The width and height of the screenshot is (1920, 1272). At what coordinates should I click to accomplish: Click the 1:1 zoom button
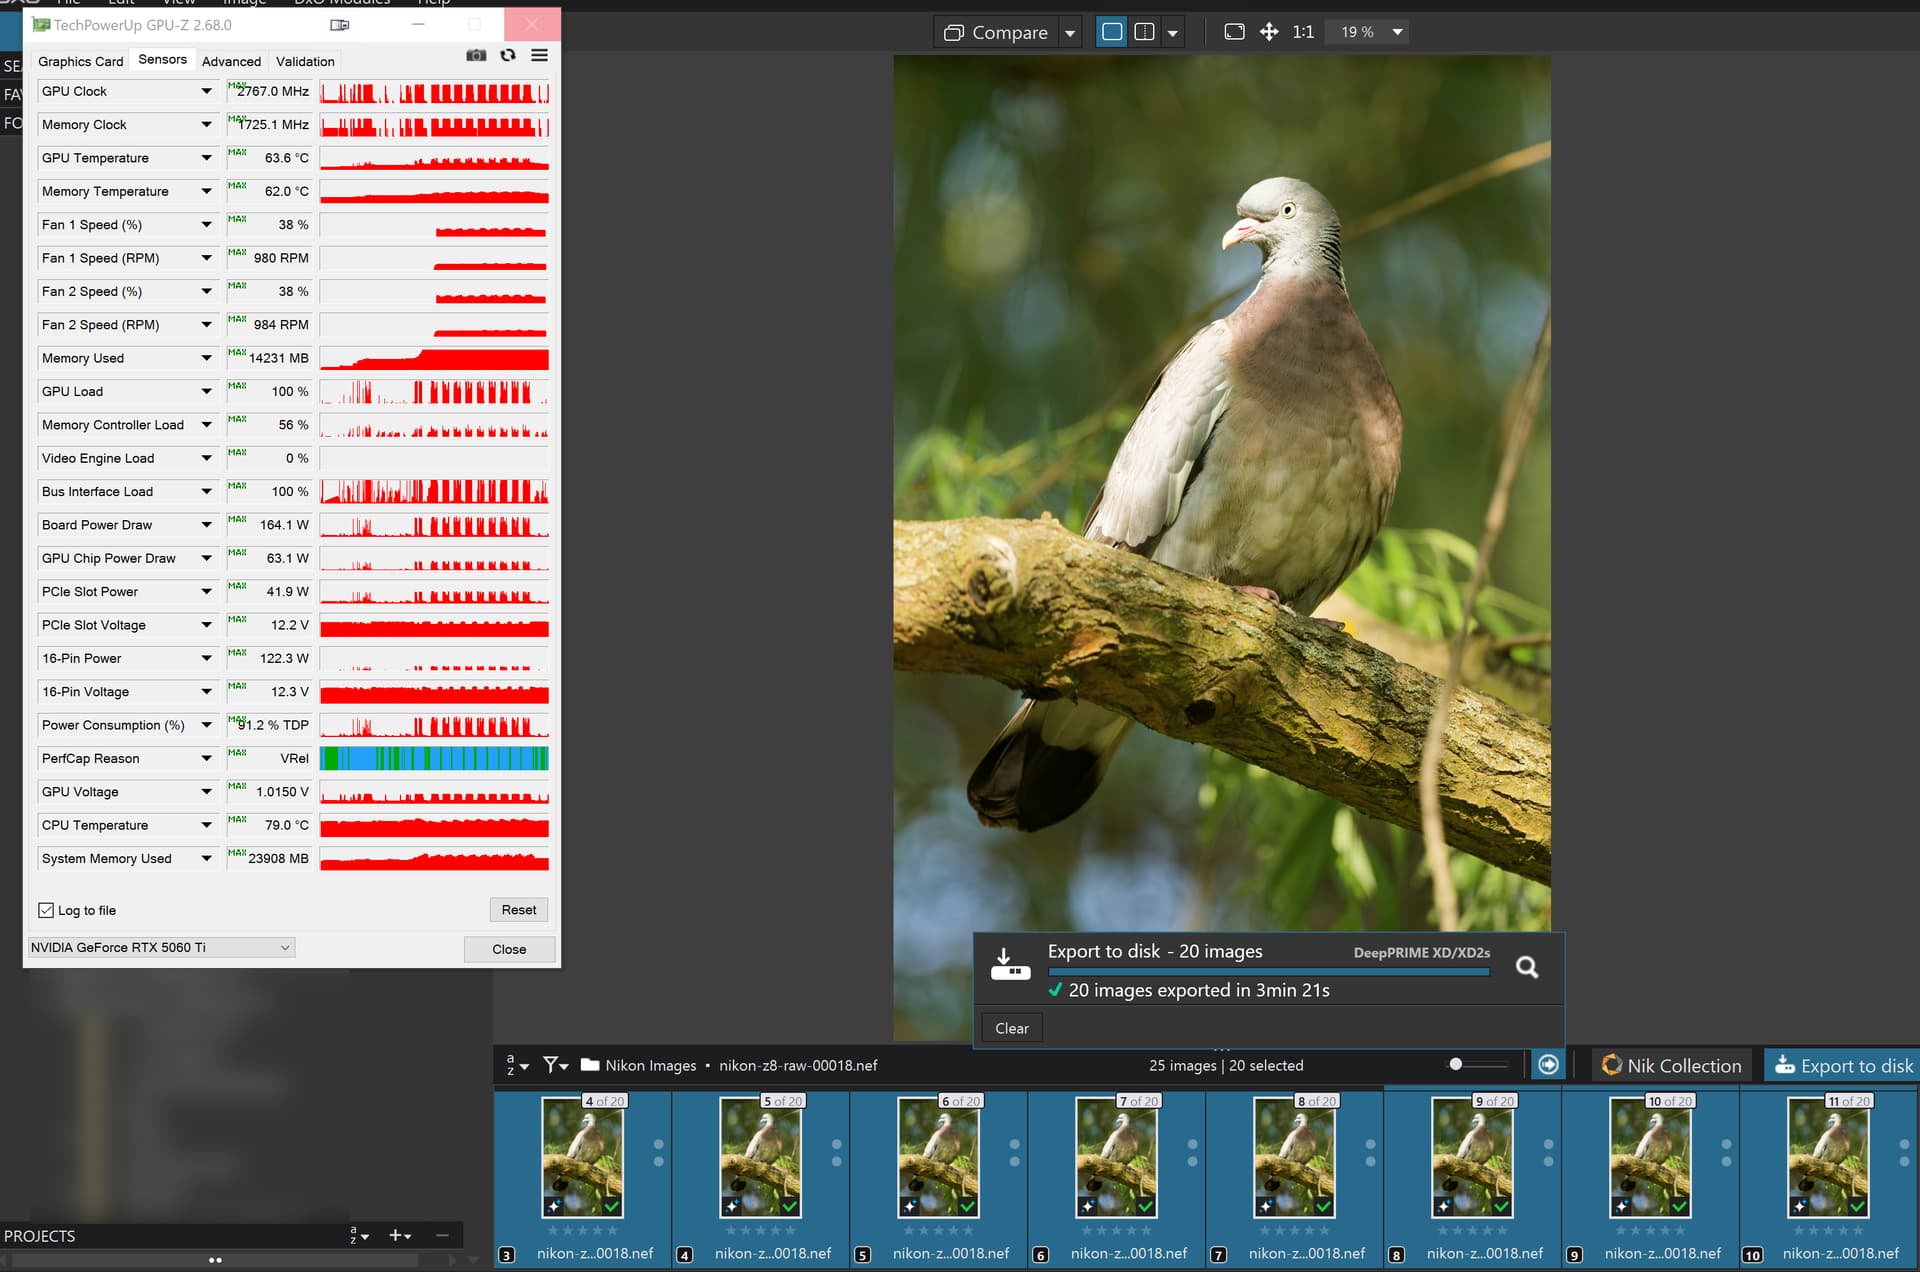[1302, 32]
